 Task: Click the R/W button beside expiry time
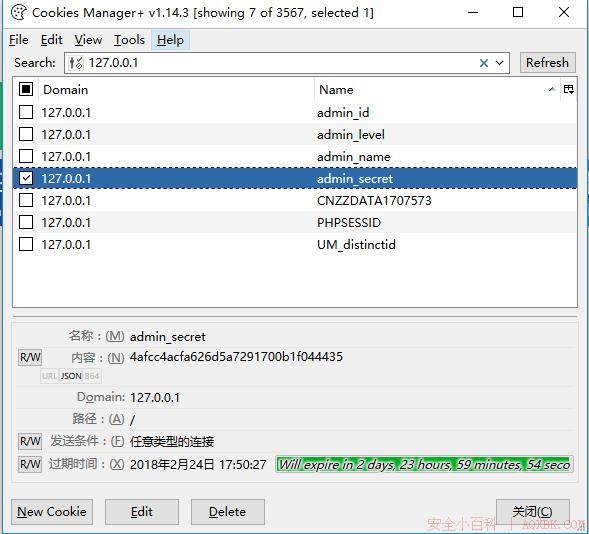coord(30,464)
